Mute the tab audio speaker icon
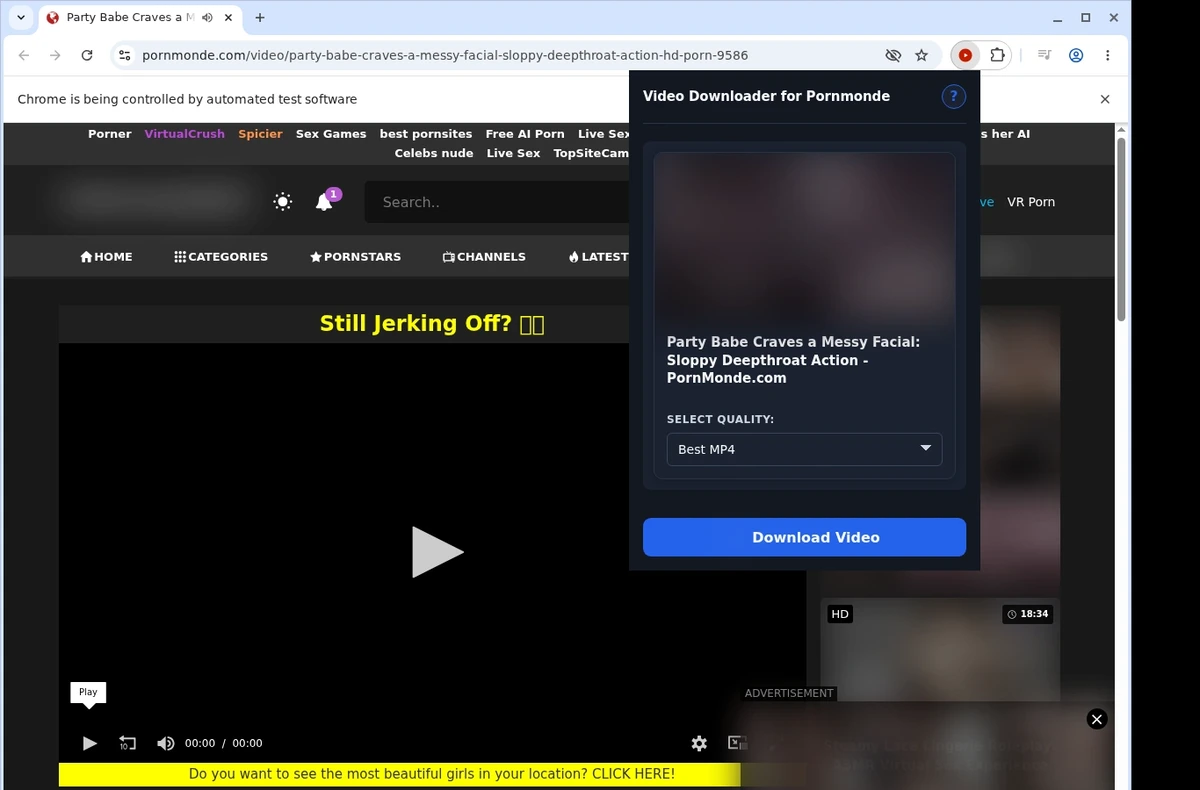Screen dimensions: 1200x790 pos(207,18)
